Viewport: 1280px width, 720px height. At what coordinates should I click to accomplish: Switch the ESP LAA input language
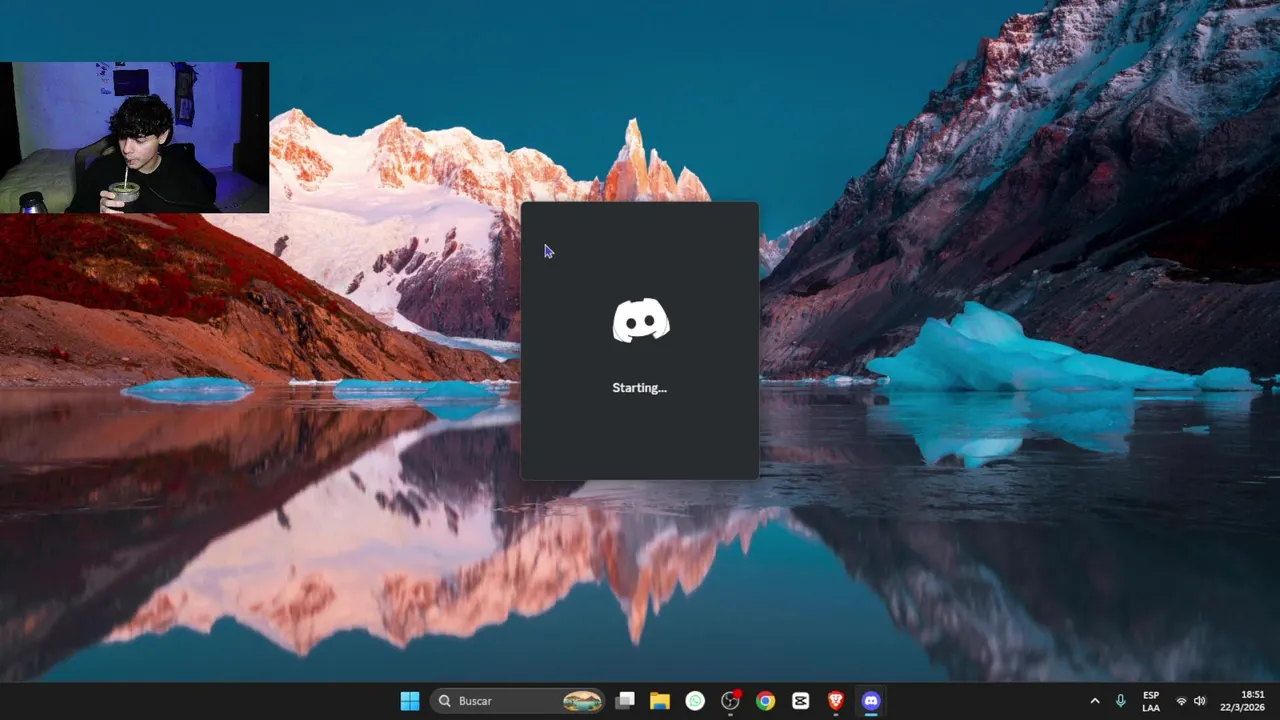(x=1151, y=701)
